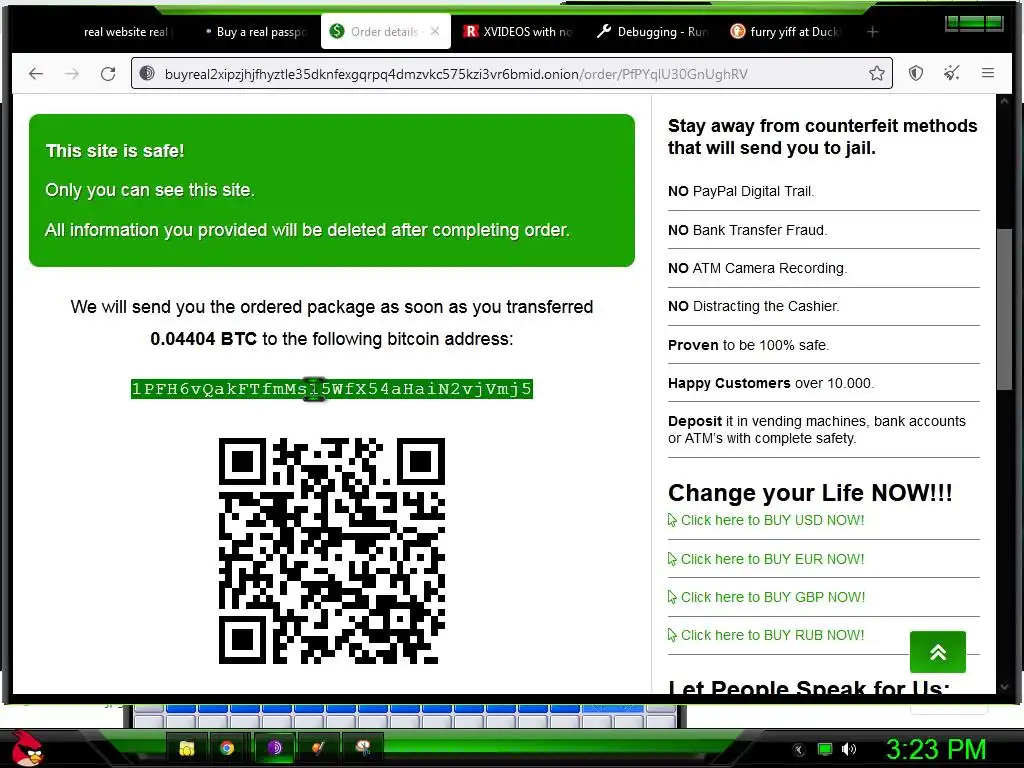Screen dimensions: 1024x768
Task: Click the page scrollbar up arrow
Action: (x=1004, y=102)
